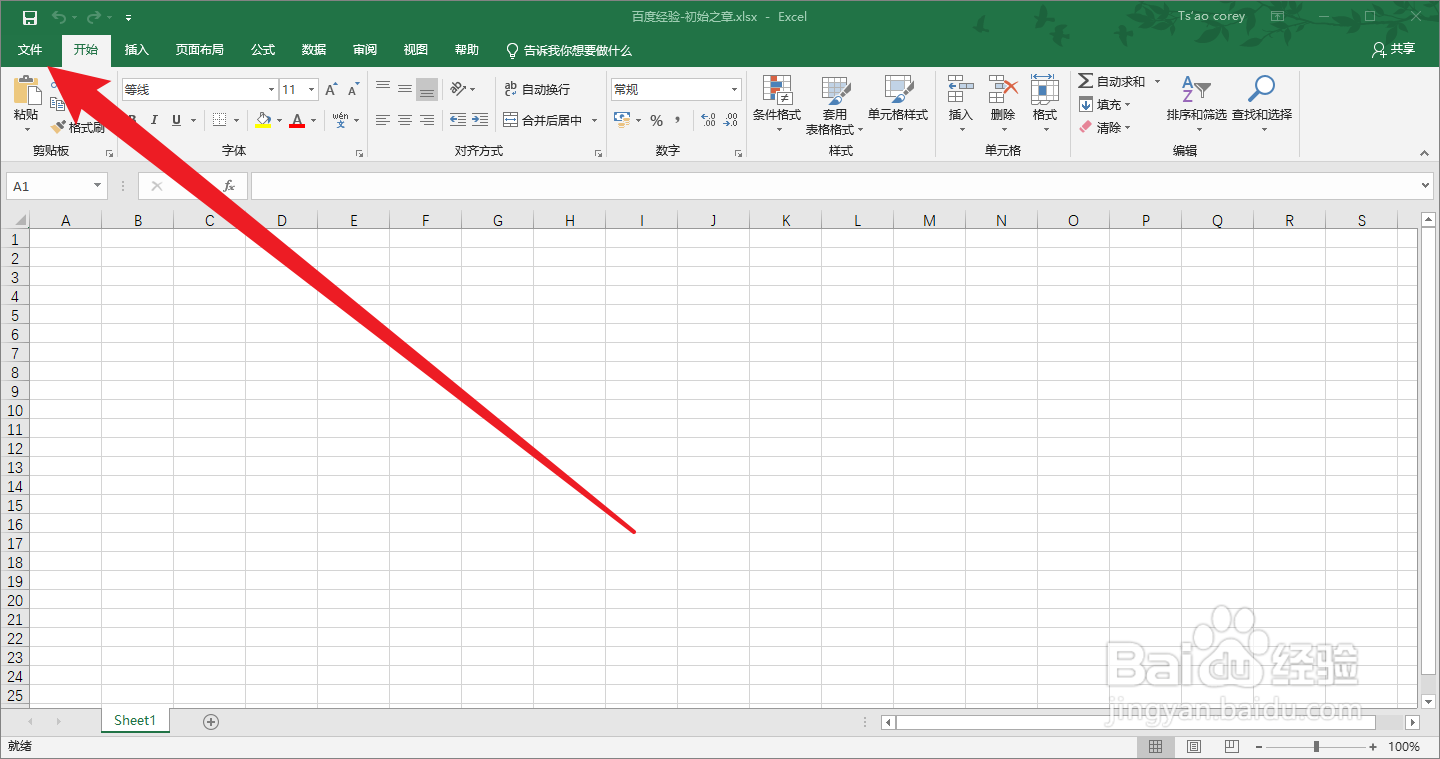
Task: Click the Redo arrow in title bar
Action: 93,17
